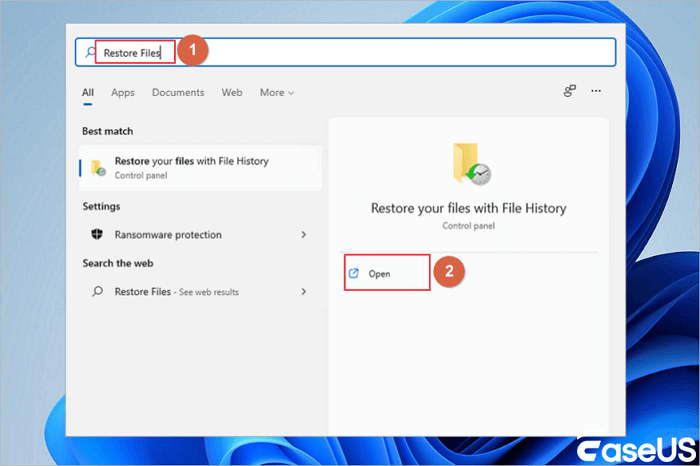The image size is (700, 466).
Task: Click the 'Restore your files with File History' preview title
Action: pos(469,208)
